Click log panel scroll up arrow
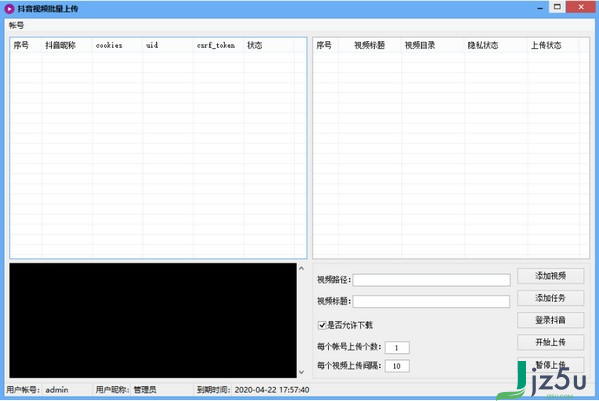 301,268
